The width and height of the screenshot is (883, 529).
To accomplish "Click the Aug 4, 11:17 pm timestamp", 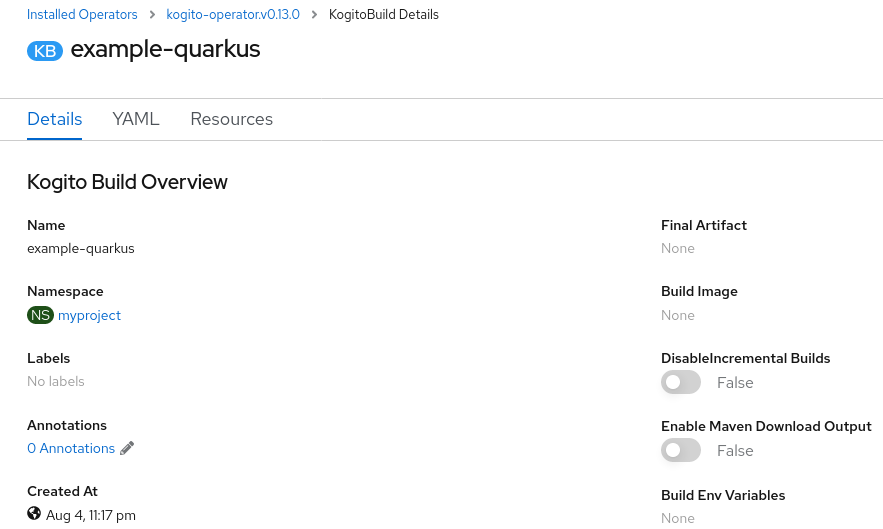I will tap(91, 515).
